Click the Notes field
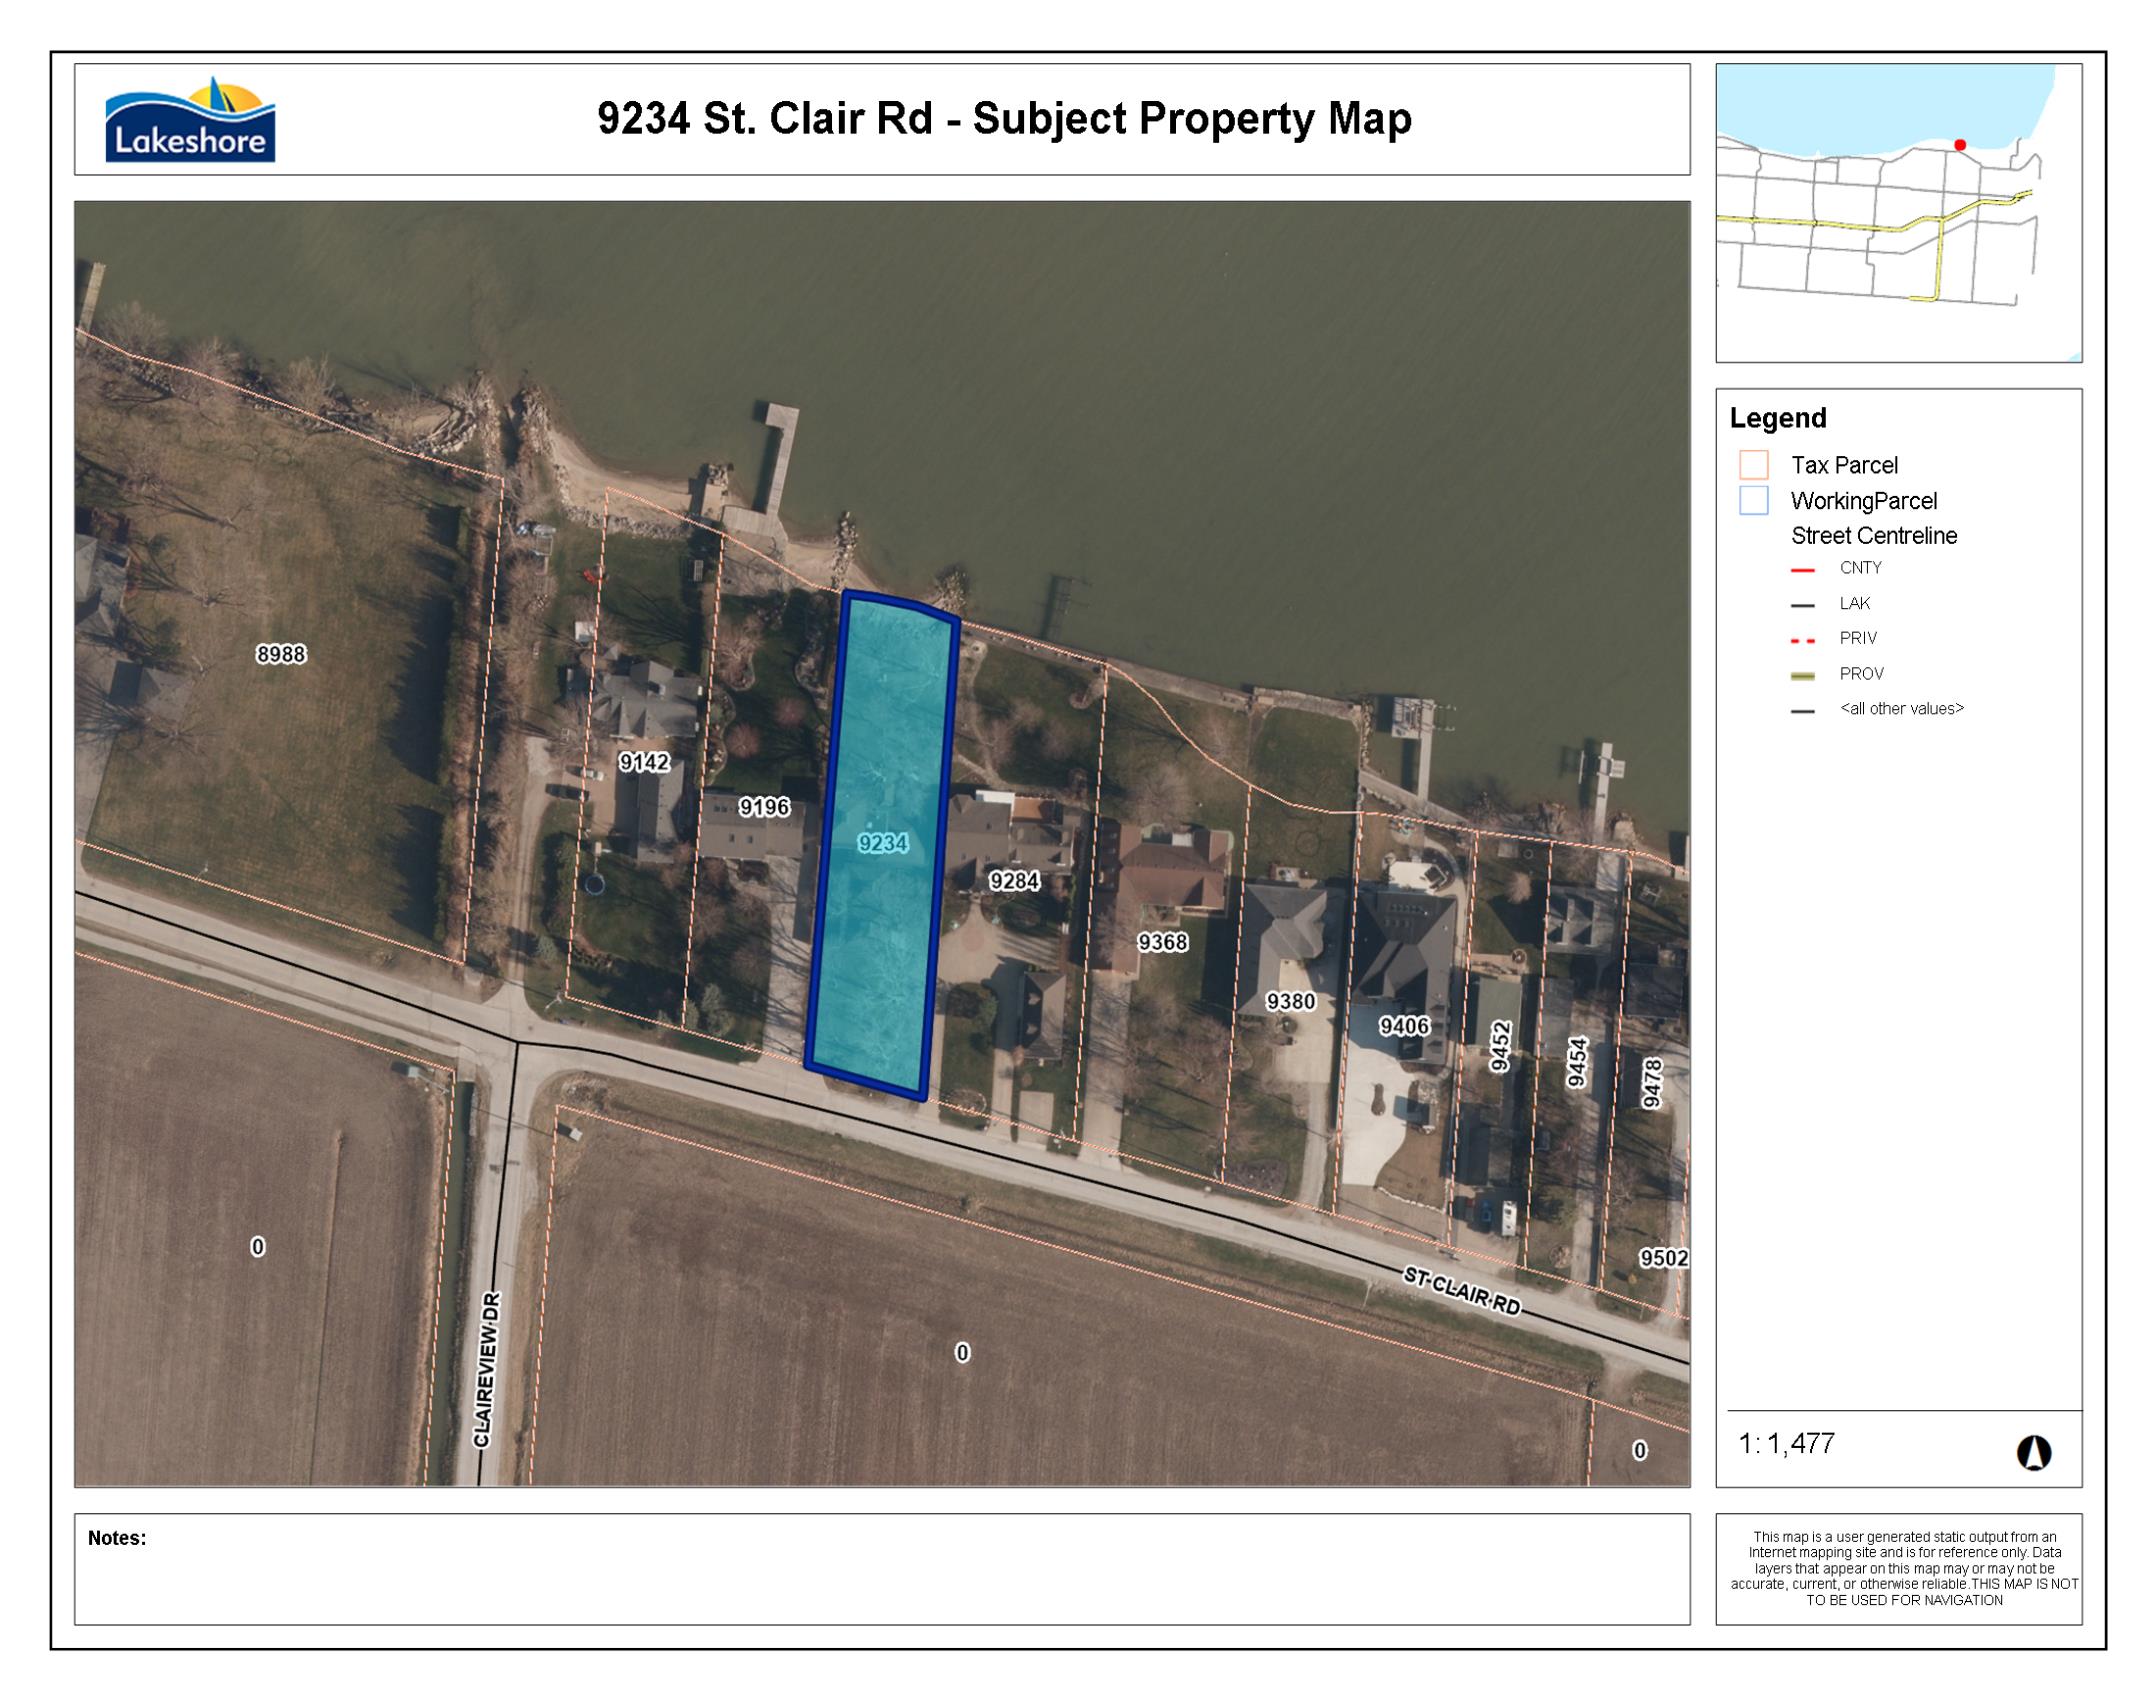2156x1700 pixels. 880,1568
